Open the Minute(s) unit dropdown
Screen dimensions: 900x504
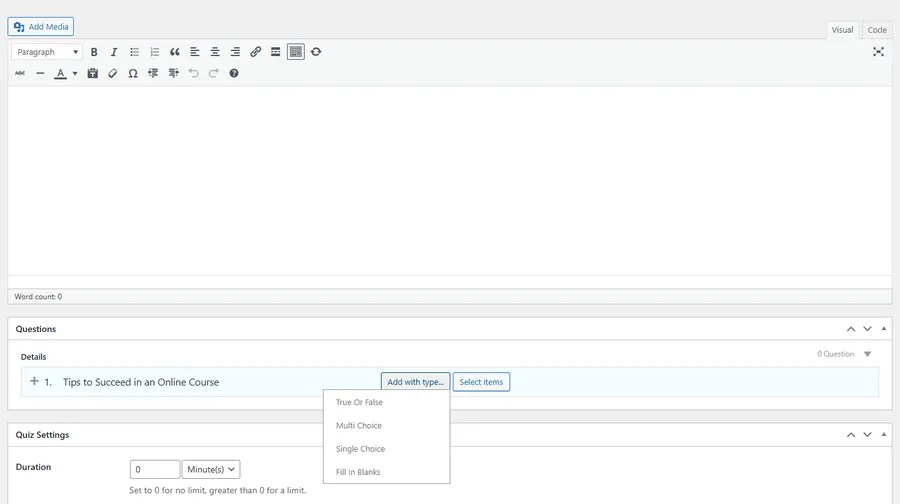coord(211,469)
